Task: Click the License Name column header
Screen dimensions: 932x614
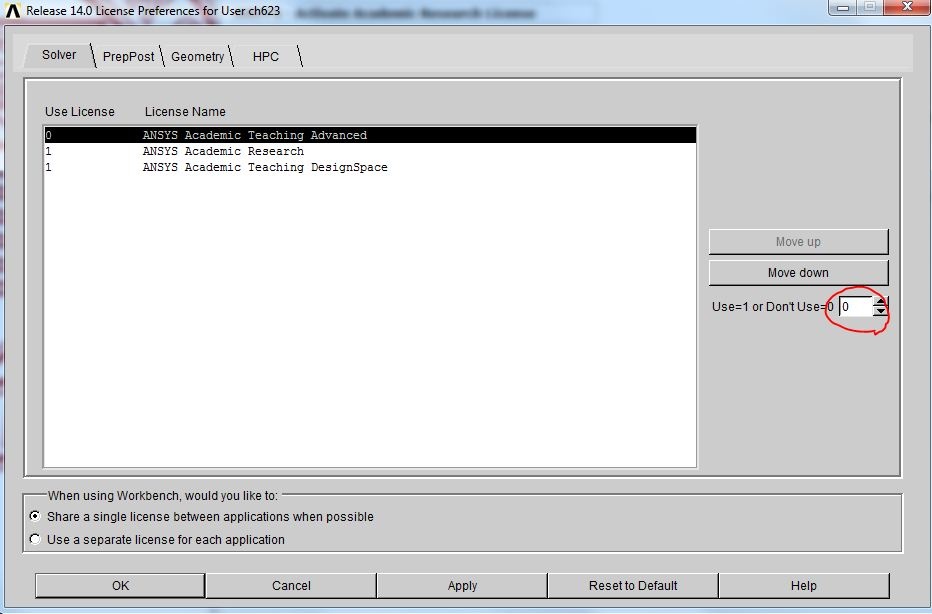Action: click(185, 112)
